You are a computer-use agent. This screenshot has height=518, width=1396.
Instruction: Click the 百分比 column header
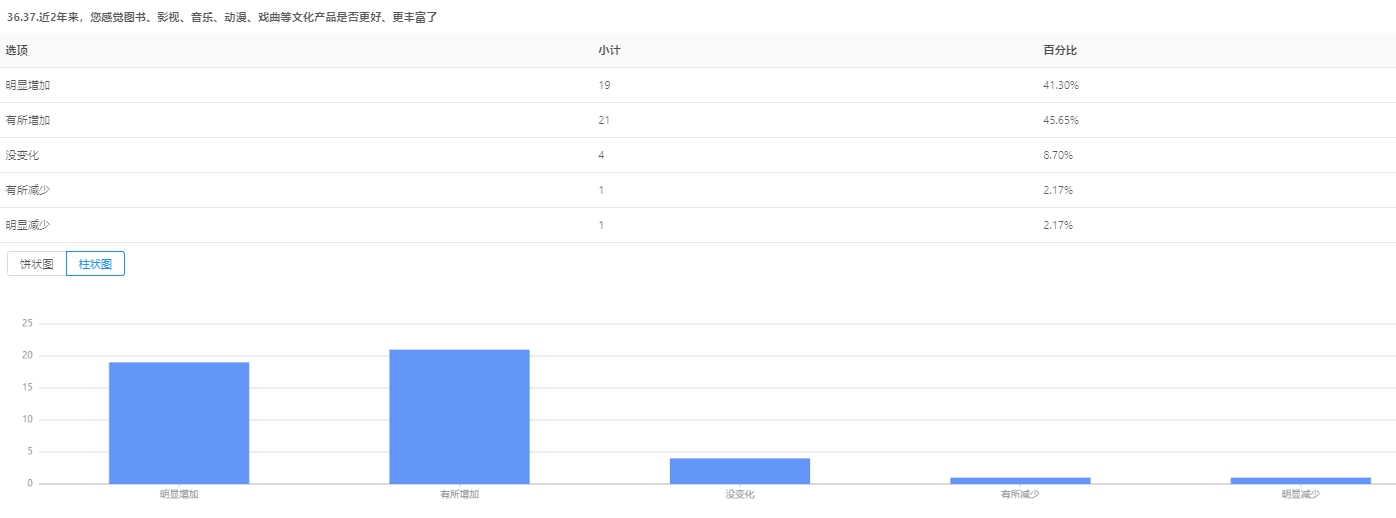[x=1059, y=50]
